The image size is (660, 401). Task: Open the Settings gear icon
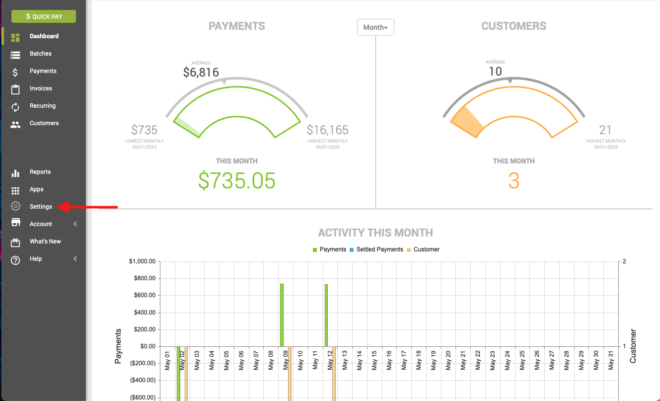tap(16, 206)
